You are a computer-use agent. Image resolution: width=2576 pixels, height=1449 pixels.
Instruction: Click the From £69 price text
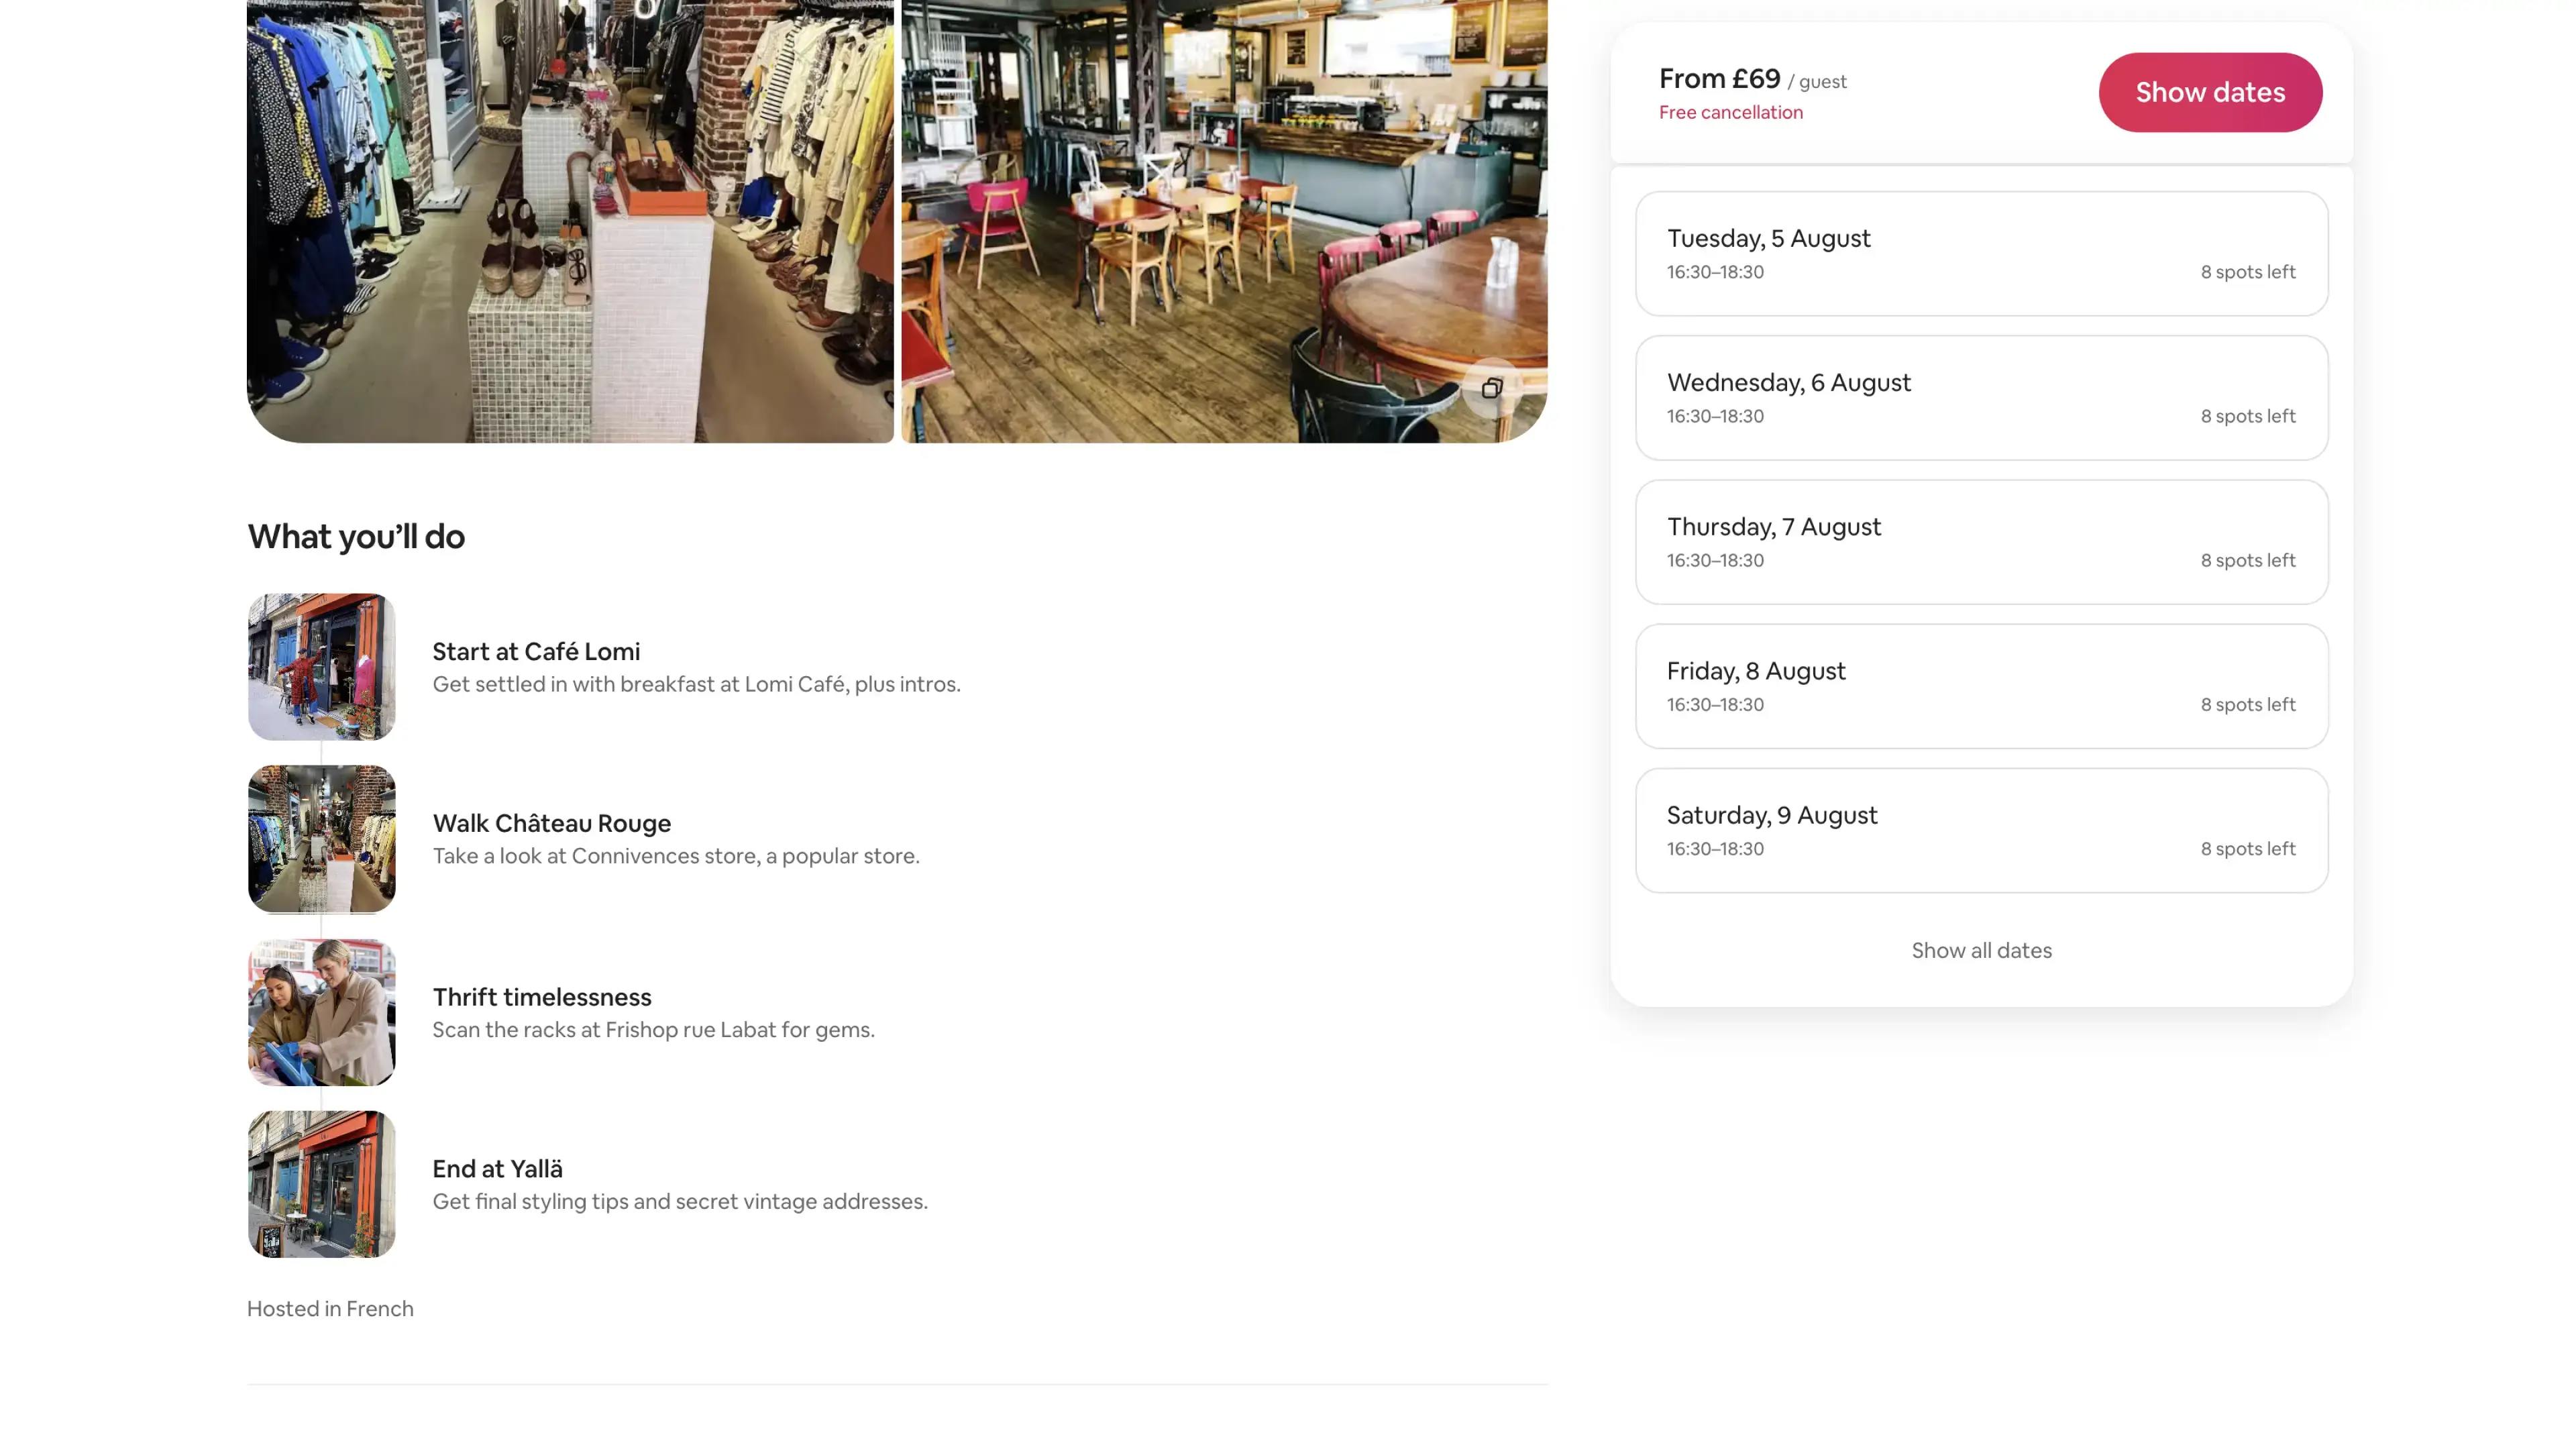click(1719, 79)
